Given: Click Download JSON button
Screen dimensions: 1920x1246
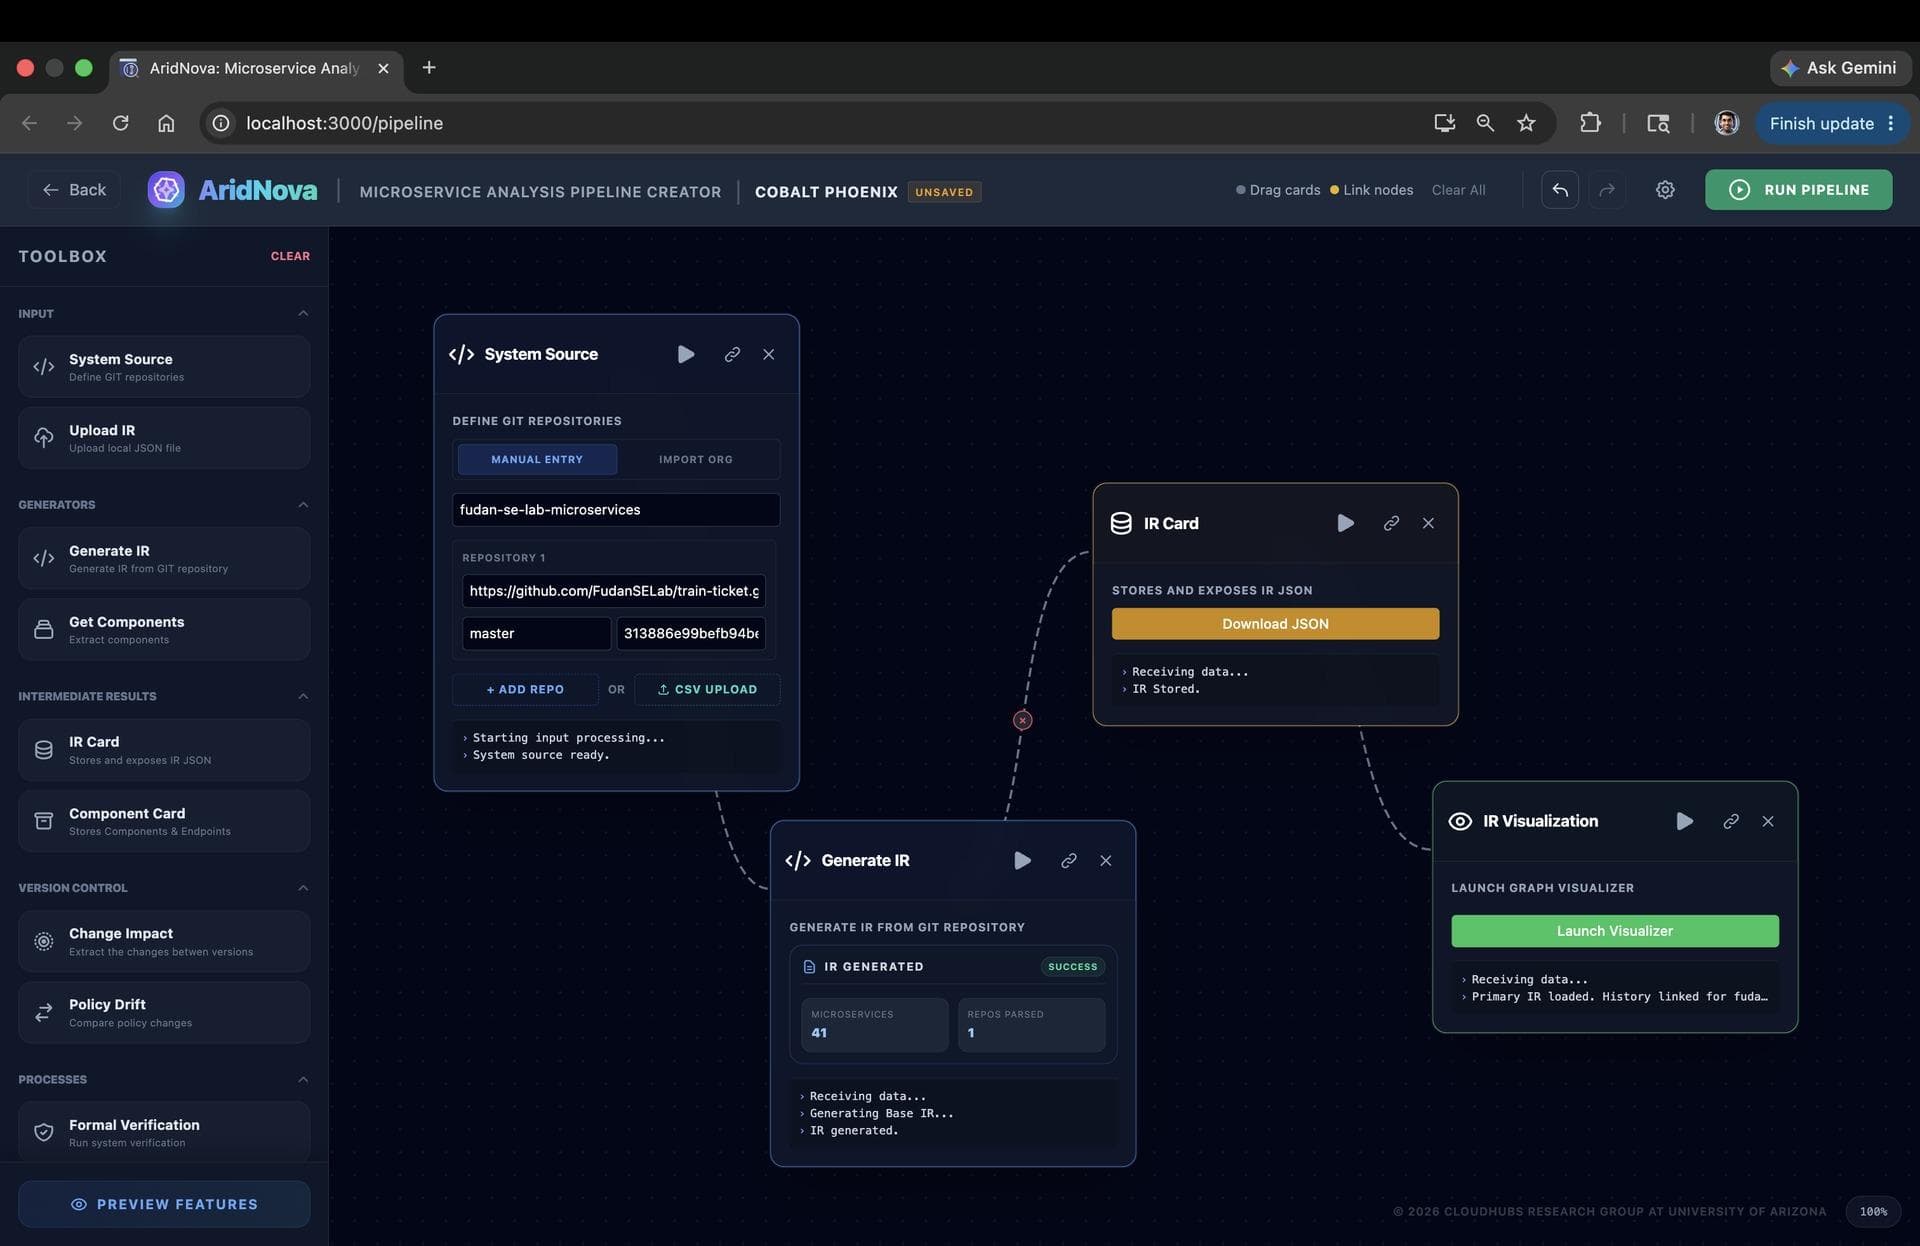Looking at the screenshot, I should (x=1275, y=624).
